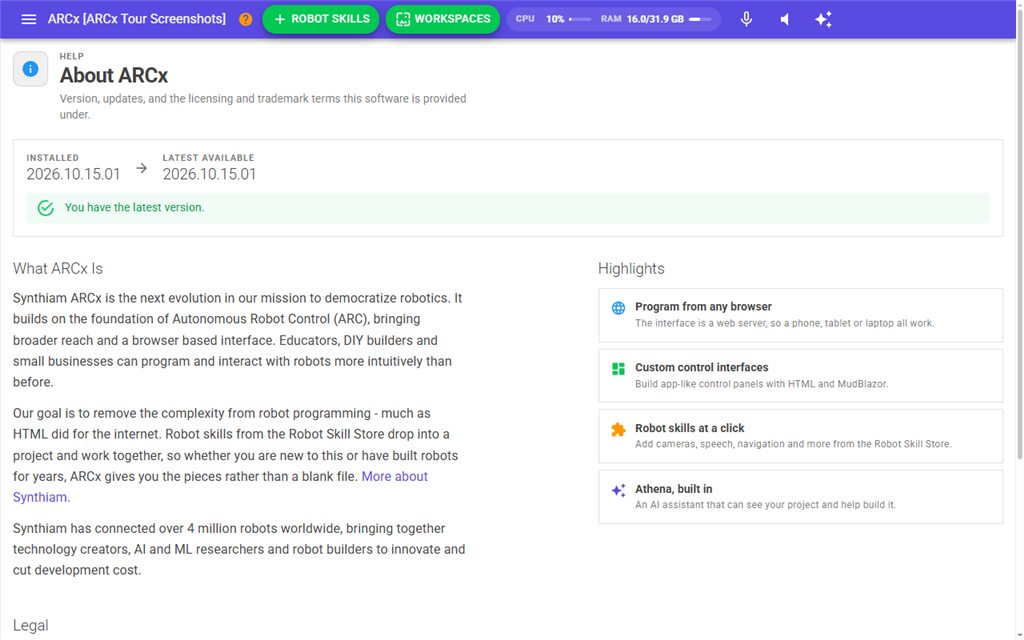Open Athena AI assistant sparkle icon in top bar
This screenshot has width=1024, height=640.
(x=824, y=19)
